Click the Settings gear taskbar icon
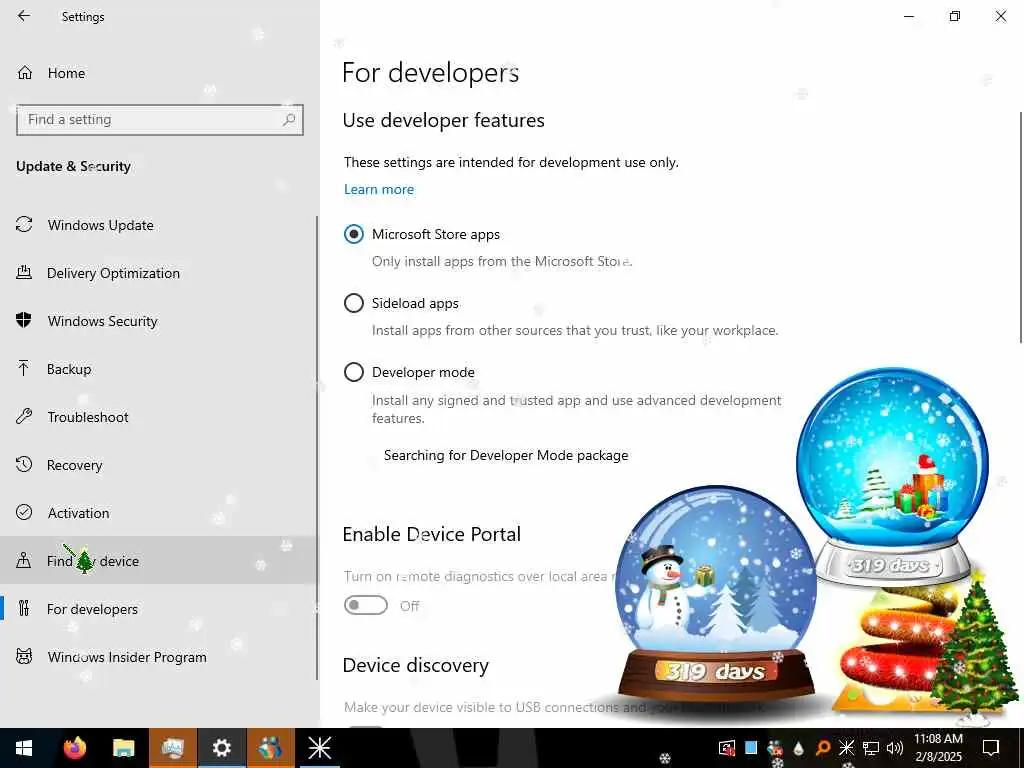Screen dimensions: 1024x768 click(221, 748)
